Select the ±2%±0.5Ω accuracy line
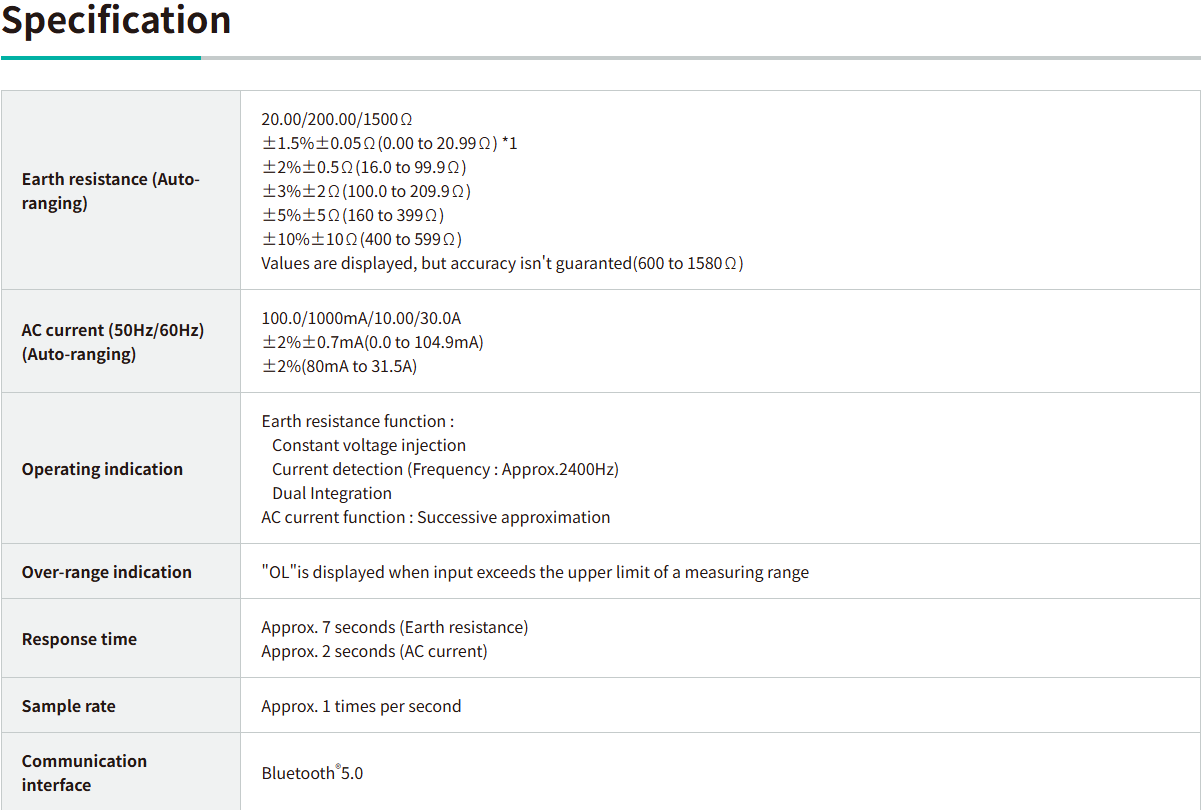1203x810 pixels. (364, 167)
